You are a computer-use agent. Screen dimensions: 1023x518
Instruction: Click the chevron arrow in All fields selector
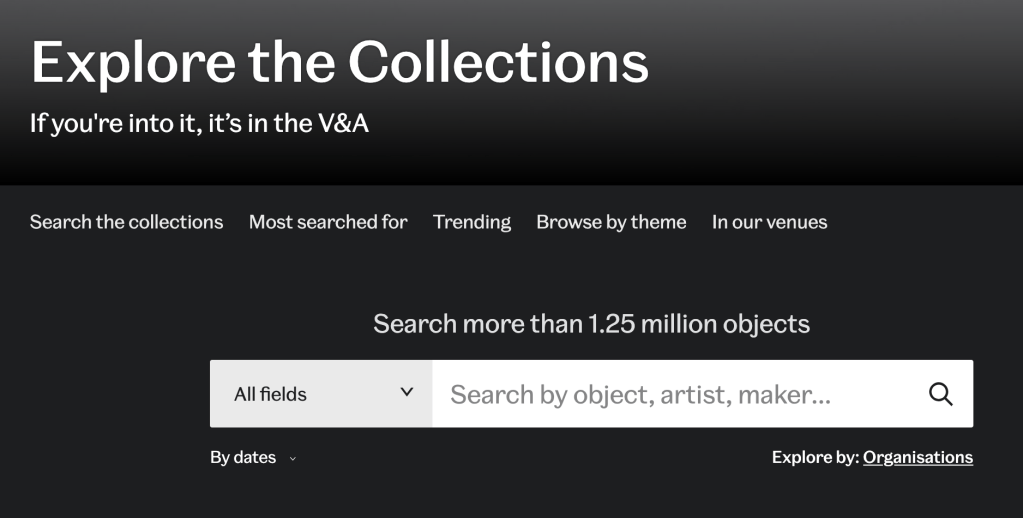[407, 392]
